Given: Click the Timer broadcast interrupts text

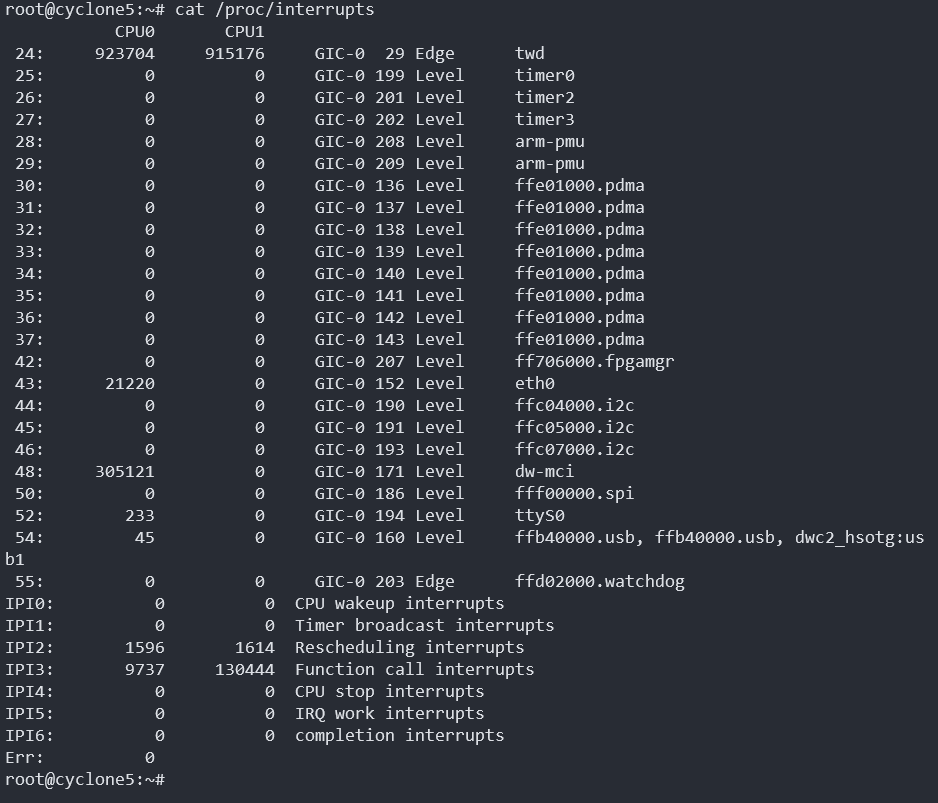Looking at the screenshot, I should [x=424, y=625].
